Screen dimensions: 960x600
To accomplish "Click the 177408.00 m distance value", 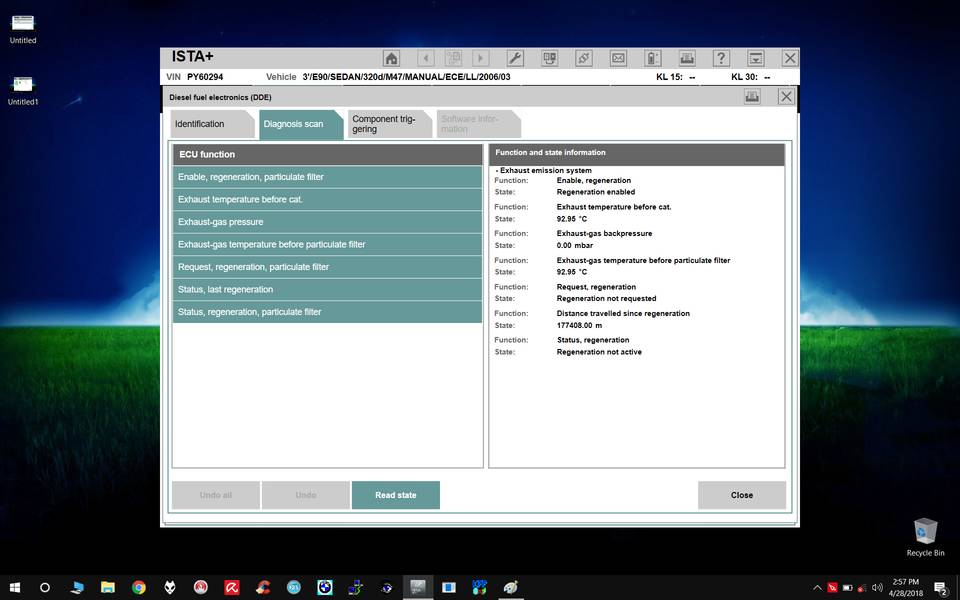I will click(579, 326).
